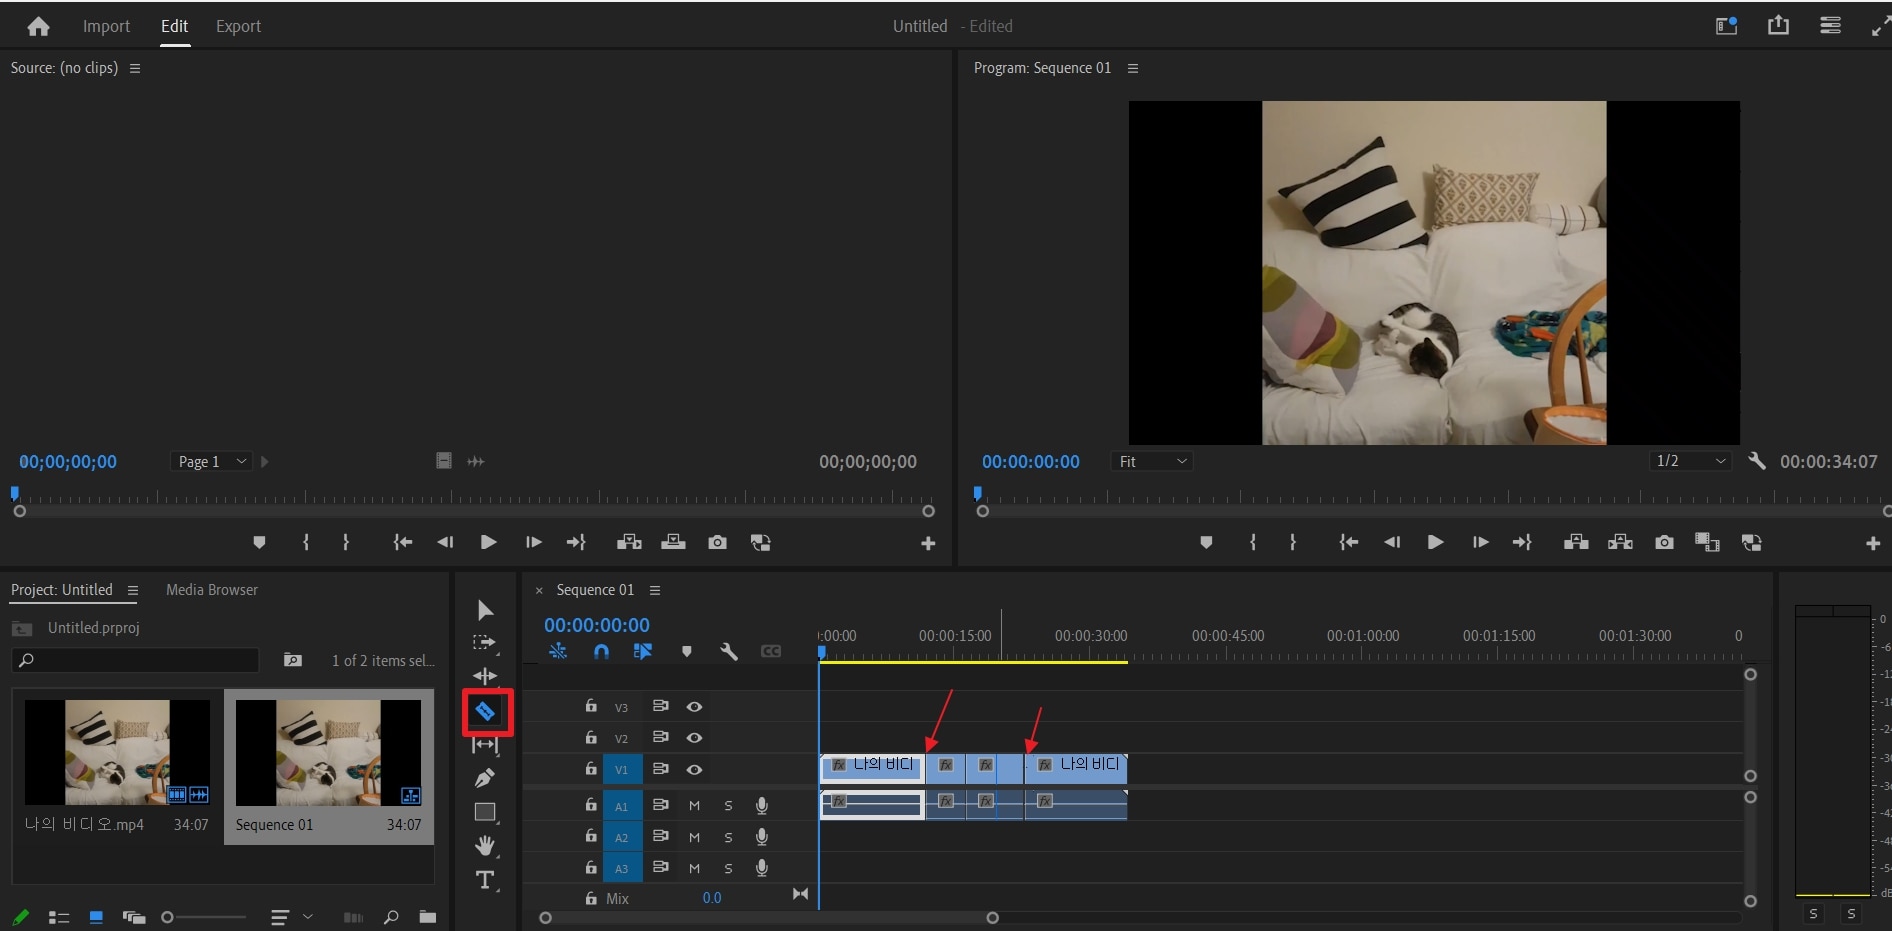Switch Project panel to list view
1892x931 pixels.
[59, 917]
